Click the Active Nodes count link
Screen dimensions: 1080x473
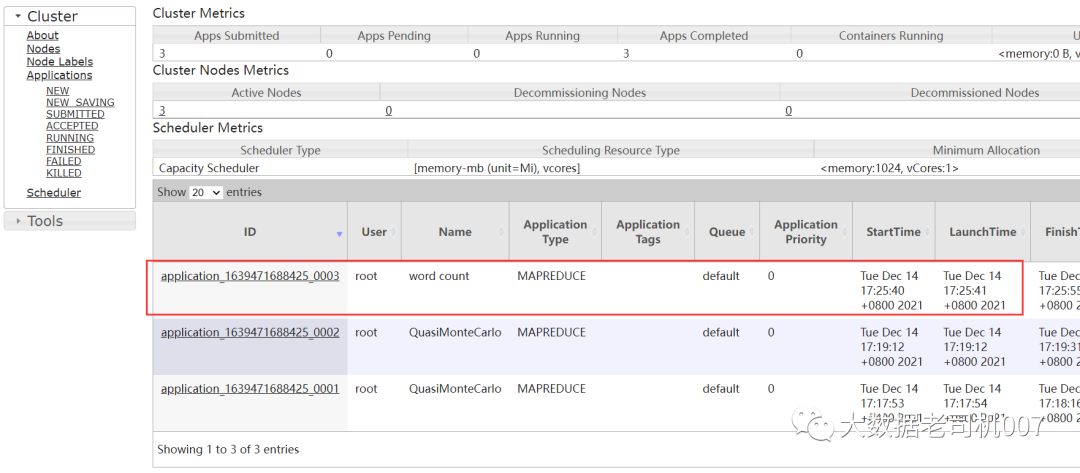pyautogui.click(x=162, y=111)
